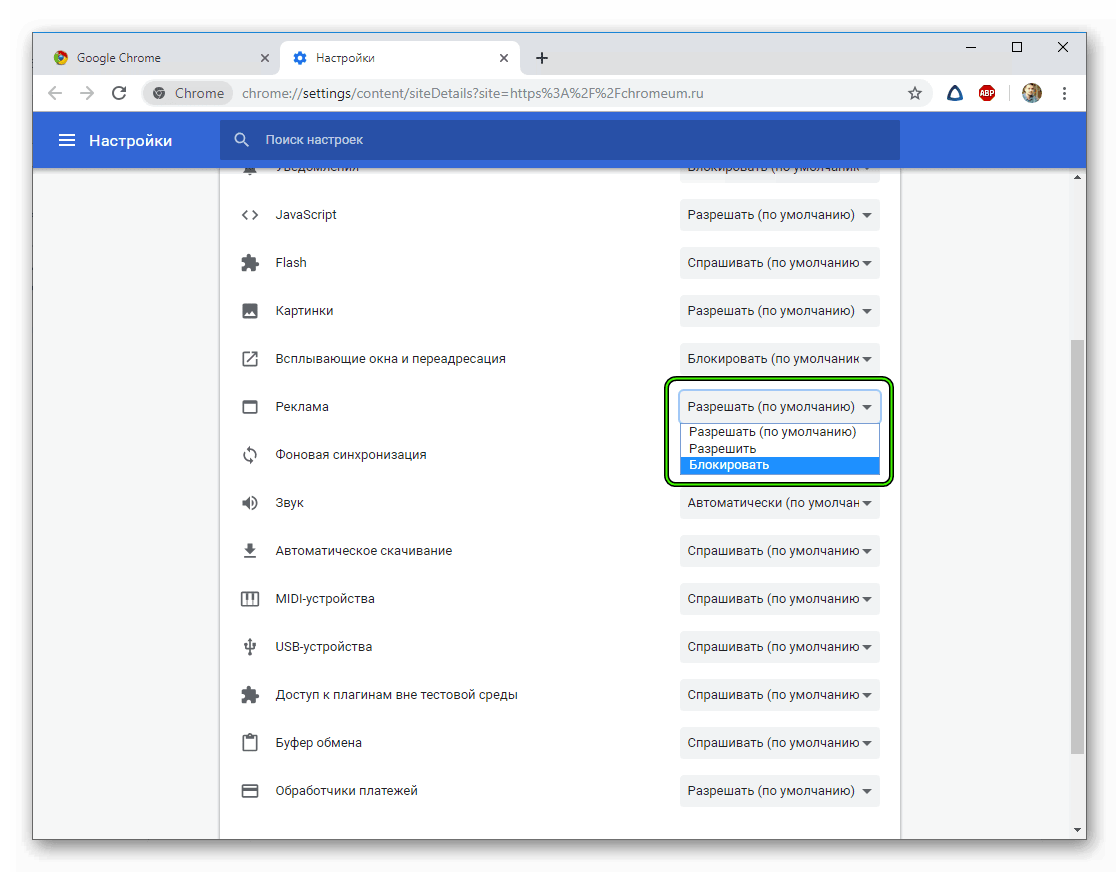
Task: Click the Chrome site info chip icon
Action: 159,93
